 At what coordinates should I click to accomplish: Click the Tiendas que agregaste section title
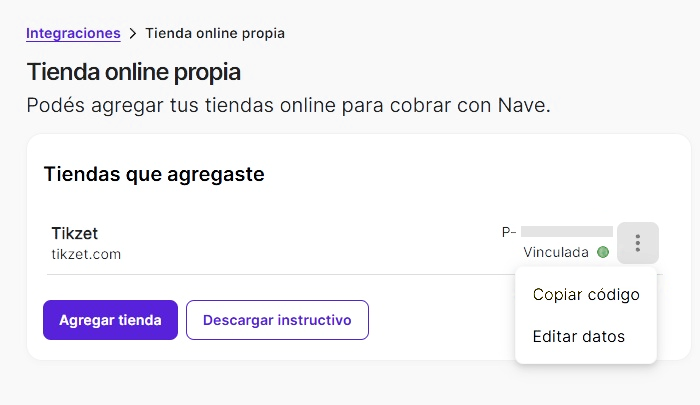point(154,174)
